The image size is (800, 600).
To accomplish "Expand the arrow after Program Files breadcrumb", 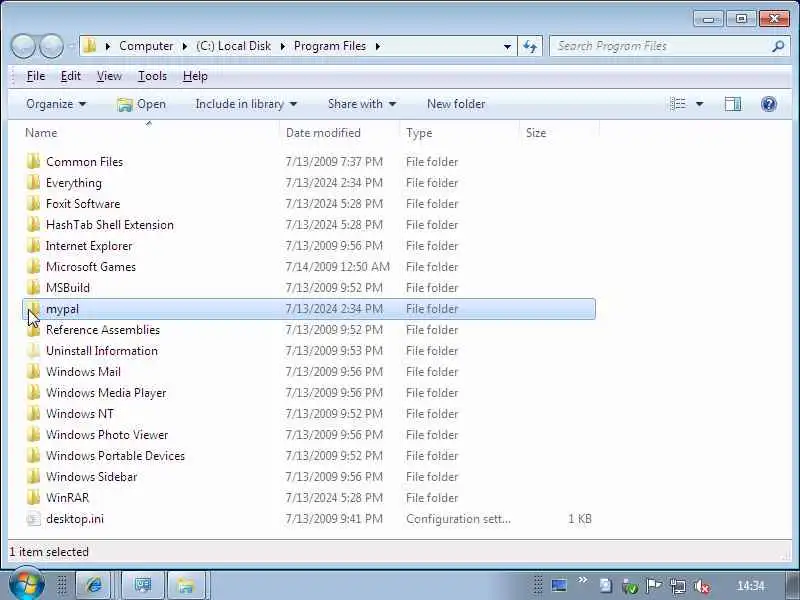I will click(x=378, y=46).
